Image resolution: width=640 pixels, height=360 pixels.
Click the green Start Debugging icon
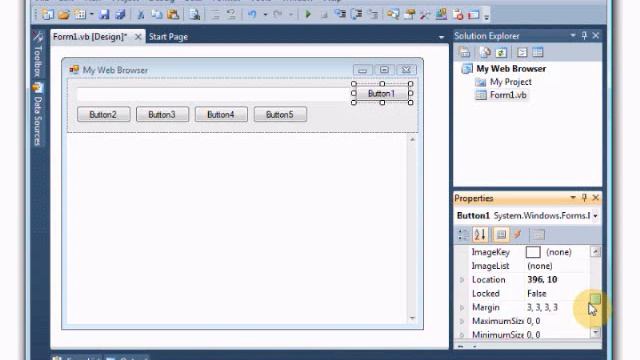coord(308,15)
